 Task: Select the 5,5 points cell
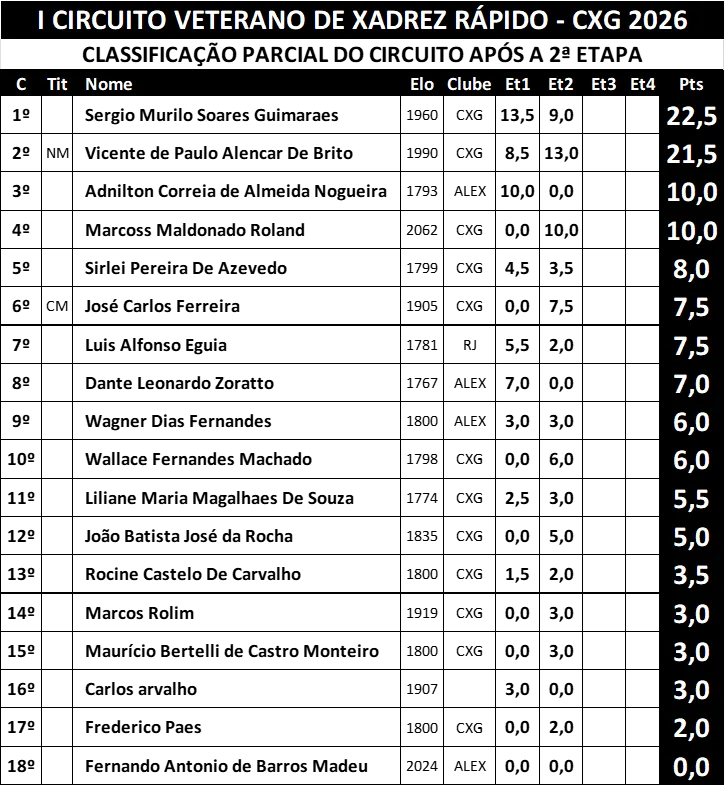click(x=691, y=500)
